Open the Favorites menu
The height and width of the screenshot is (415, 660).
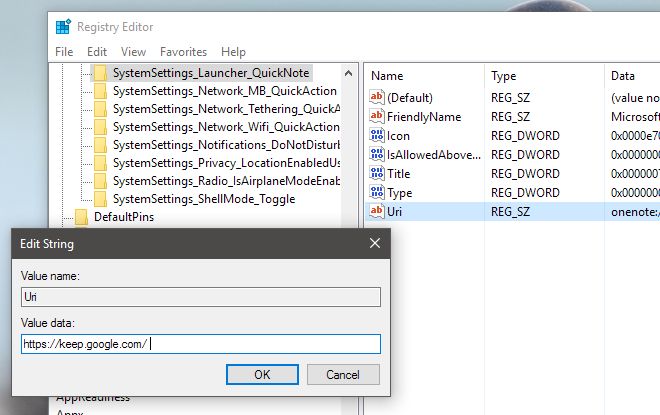click(x=184, y=52)
